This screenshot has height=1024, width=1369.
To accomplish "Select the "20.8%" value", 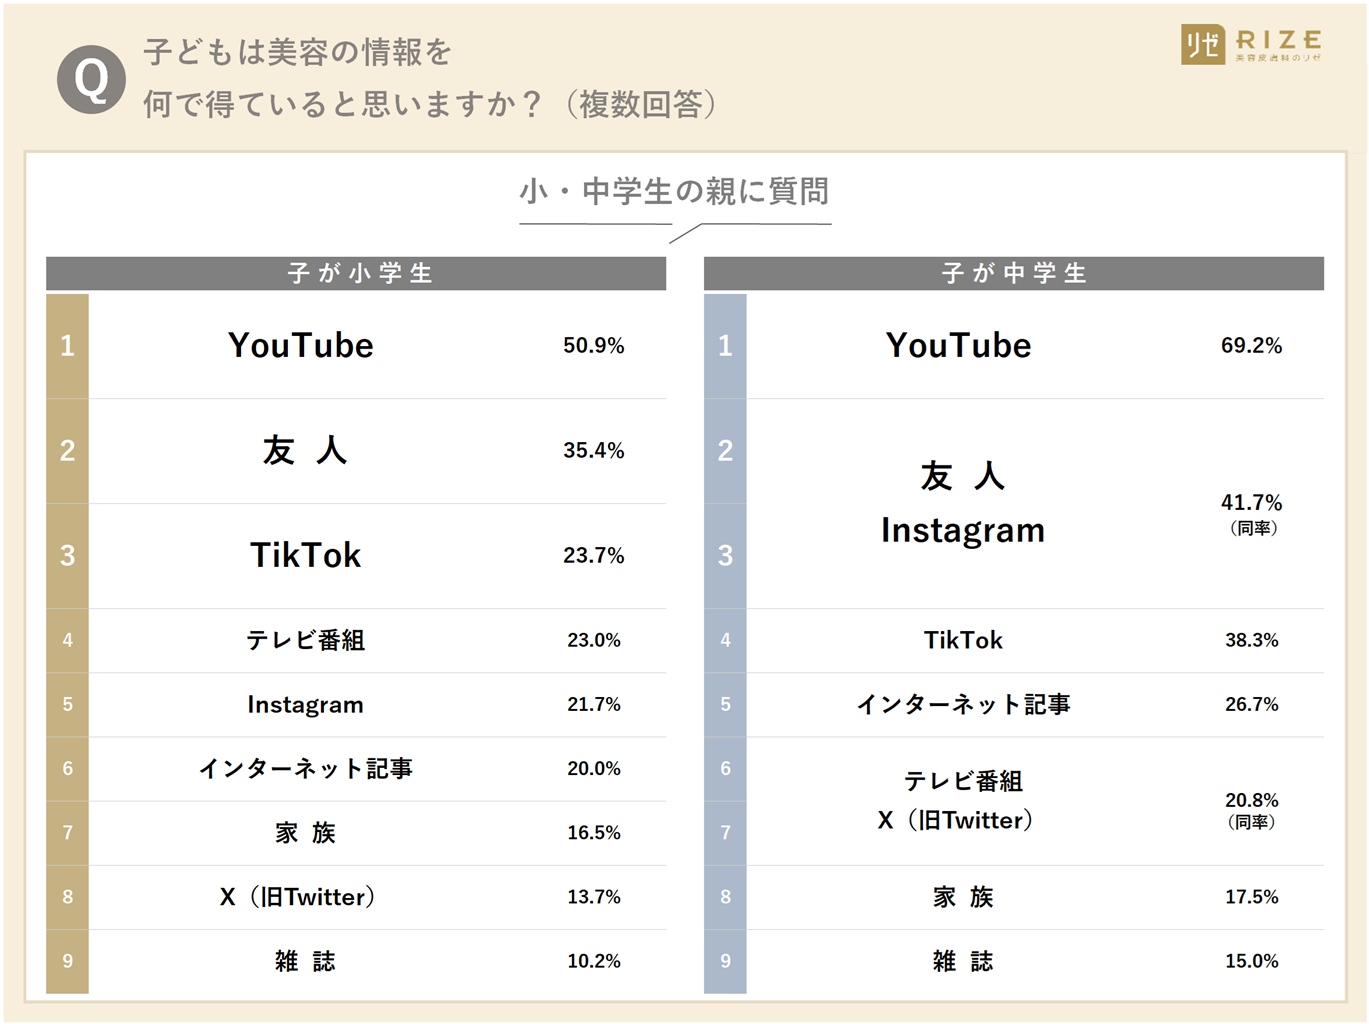I will click(1252, 800).
